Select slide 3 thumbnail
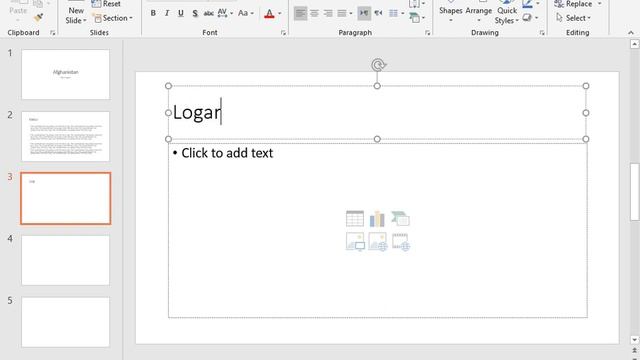 66,198
